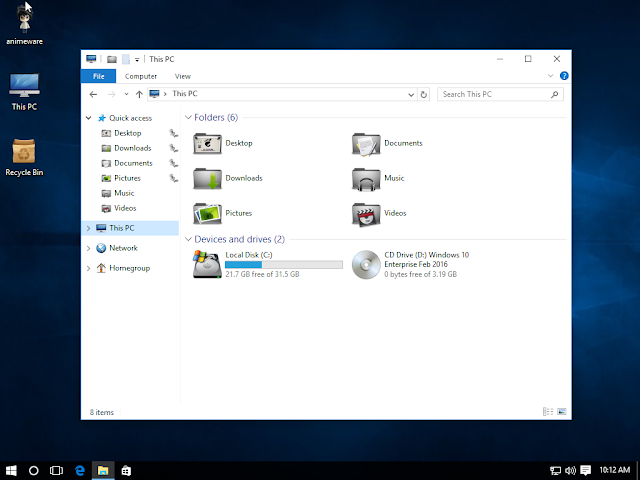The height and width of the screenshot is (480, 640).
Task: Open the View ribbon tab
Action: pyautogui.click(x=182, y=76)
